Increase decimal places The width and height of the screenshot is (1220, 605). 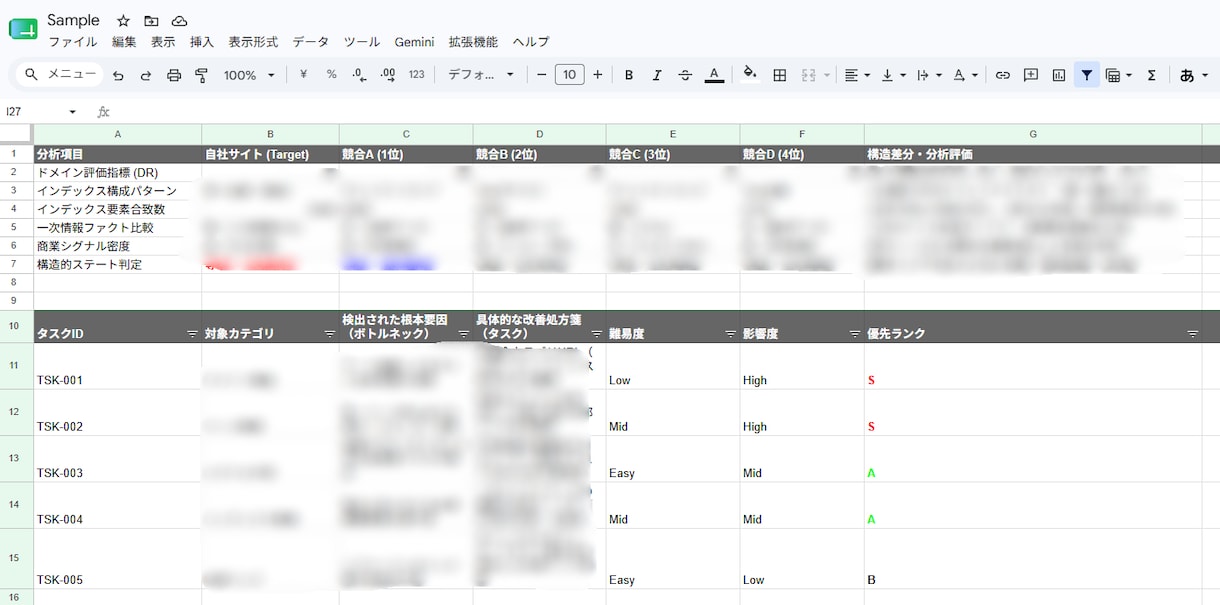[388, 75]
